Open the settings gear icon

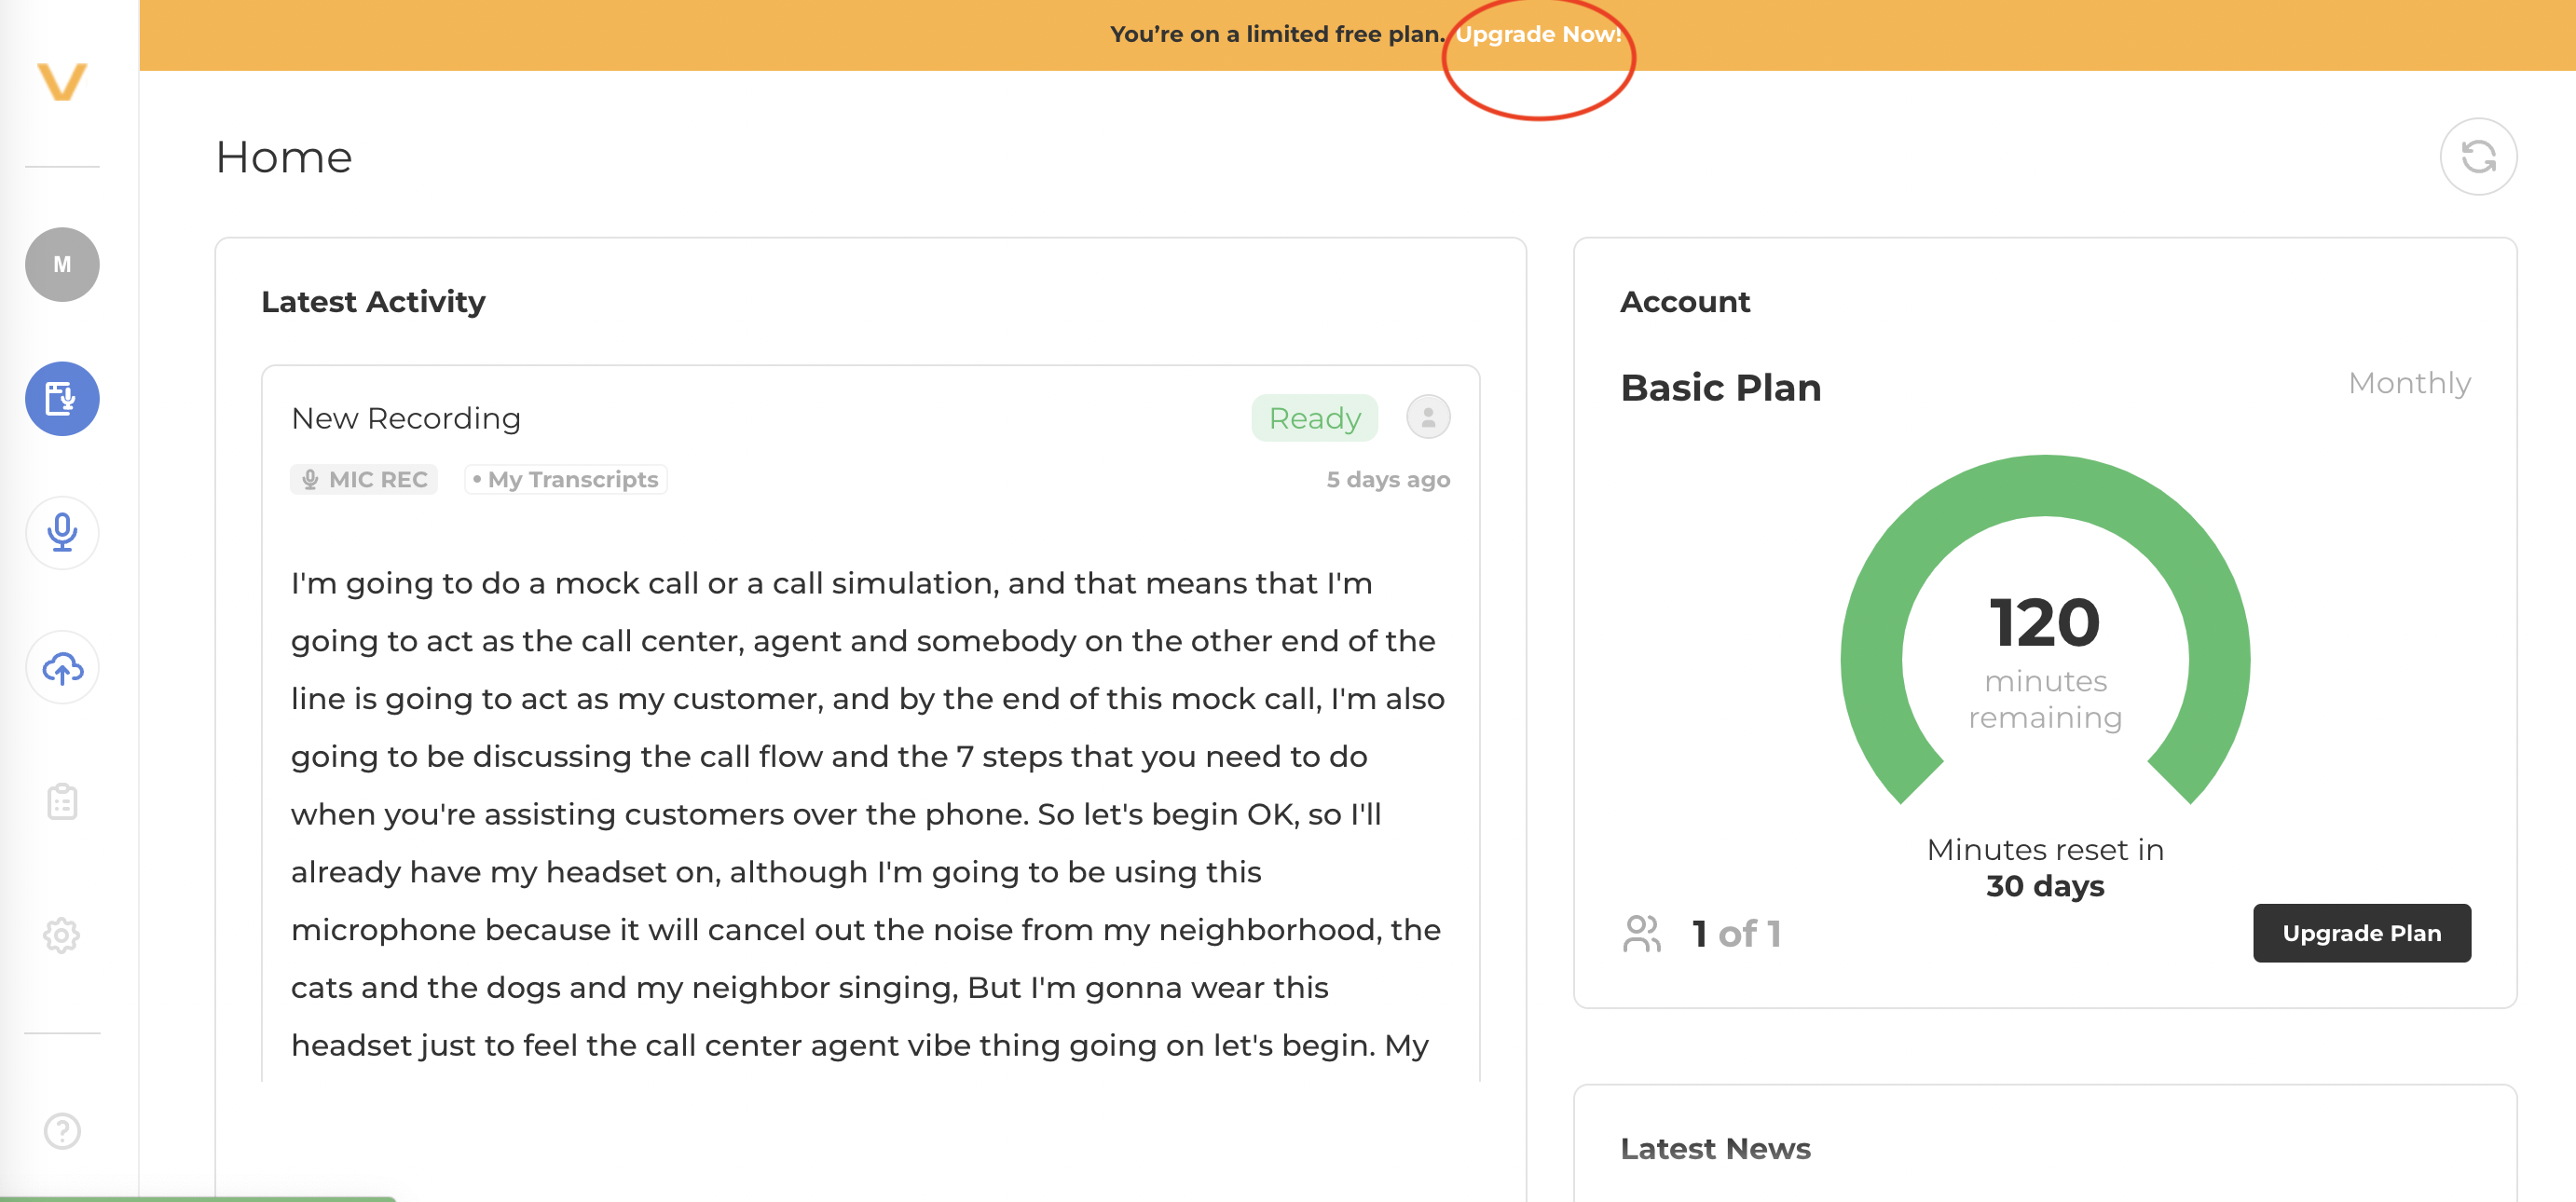click(x=62, y=935)
